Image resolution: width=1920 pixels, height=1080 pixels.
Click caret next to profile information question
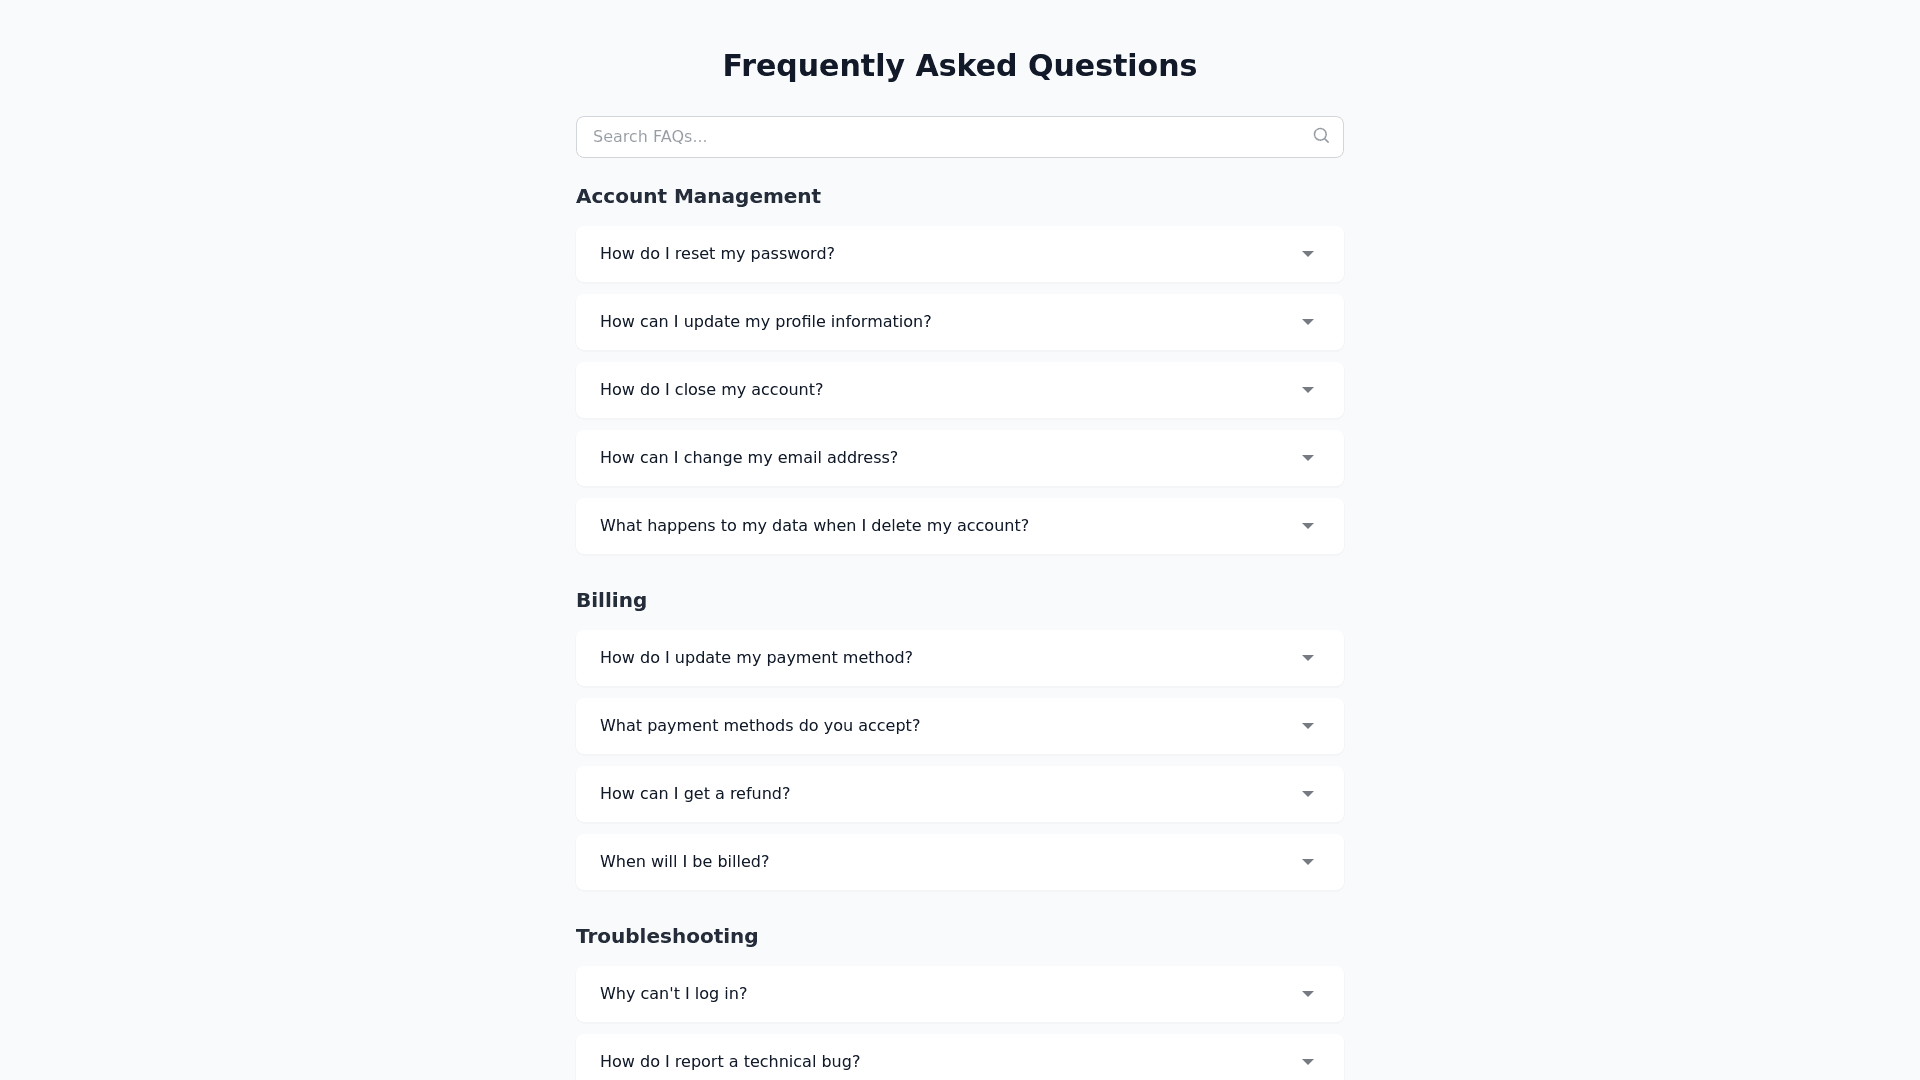coord(1307,322)
